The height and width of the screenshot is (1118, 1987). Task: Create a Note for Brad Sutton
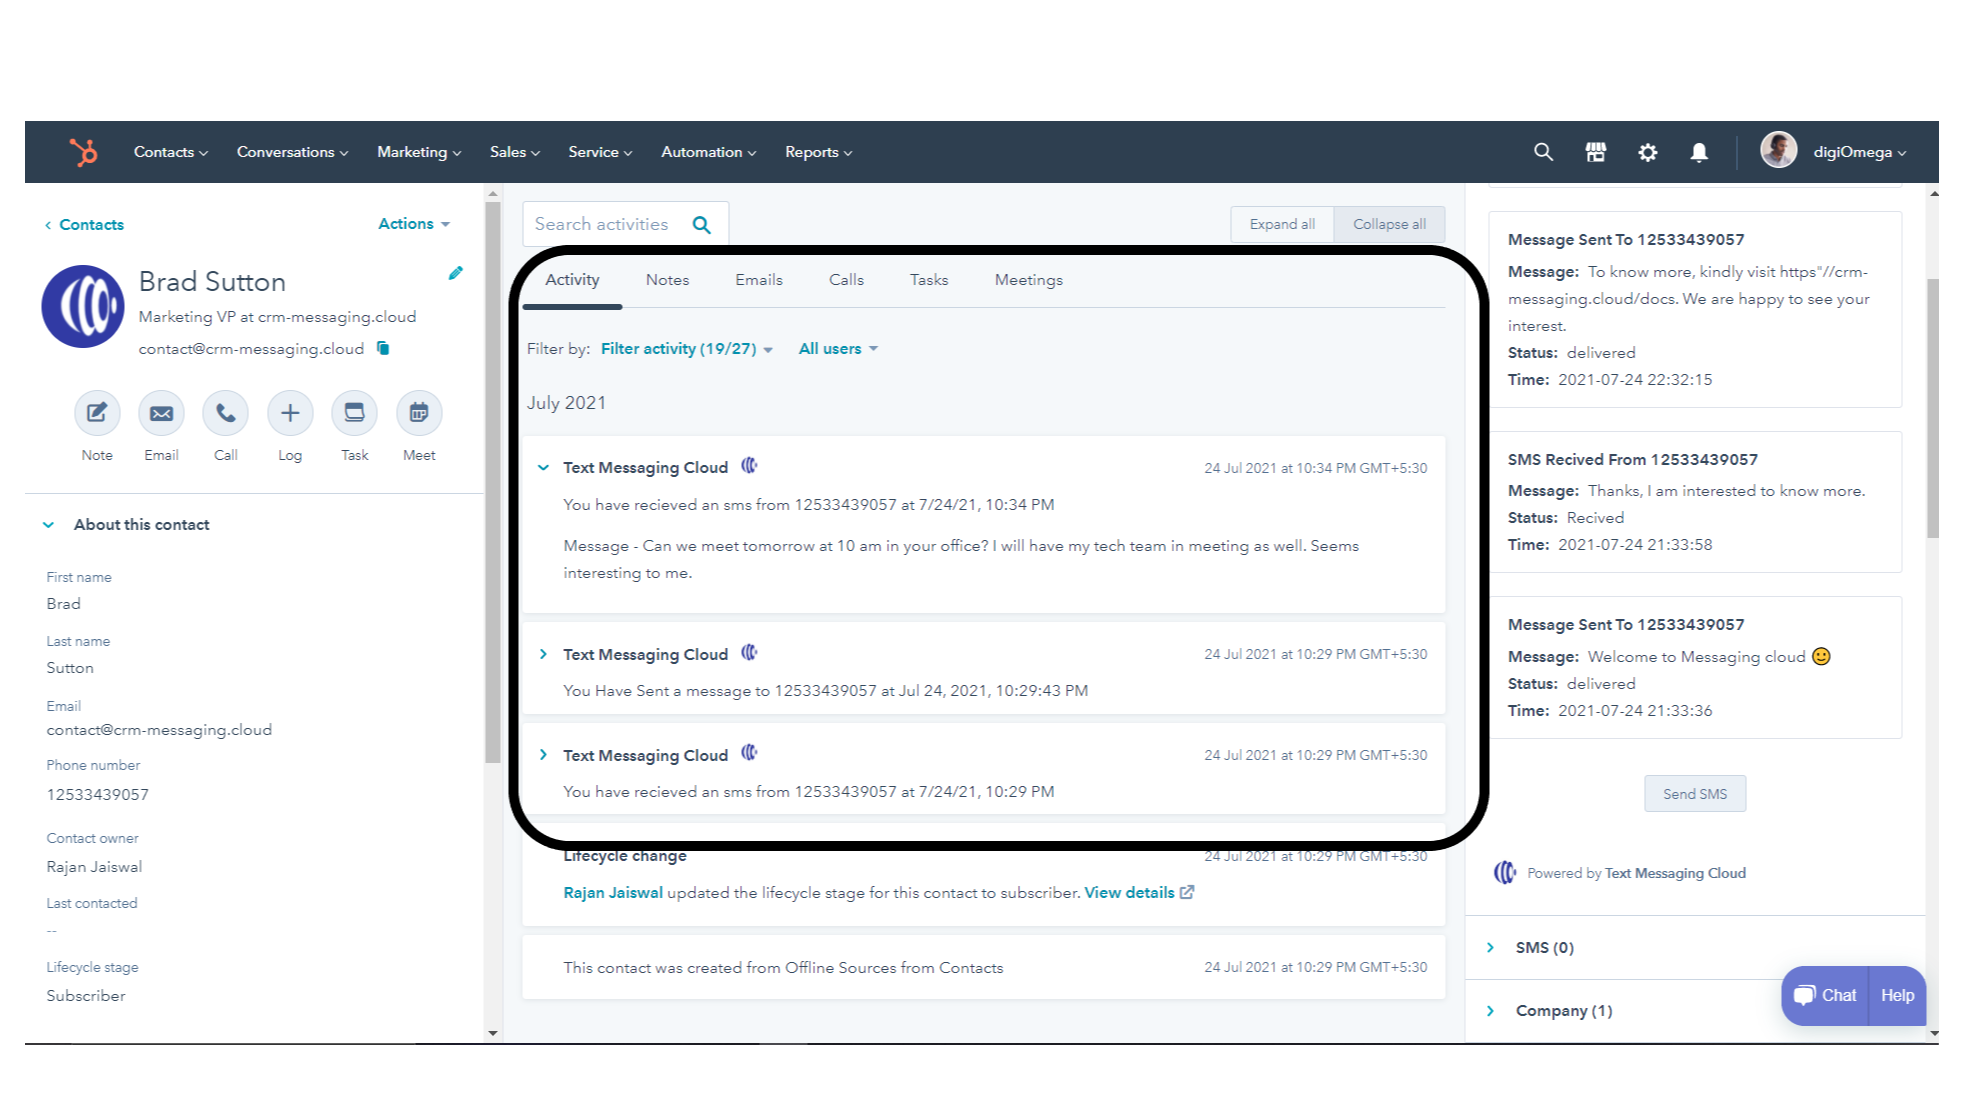(x=96, y=412)
